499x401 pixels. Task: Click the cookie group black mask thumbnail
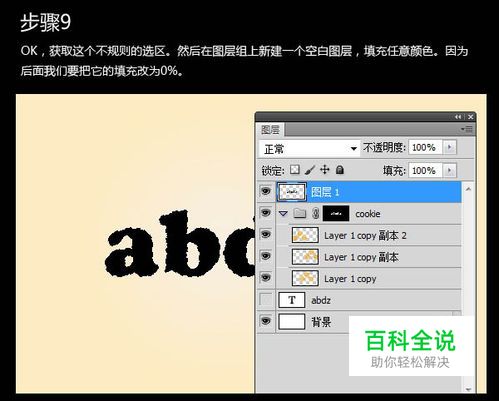336,213
